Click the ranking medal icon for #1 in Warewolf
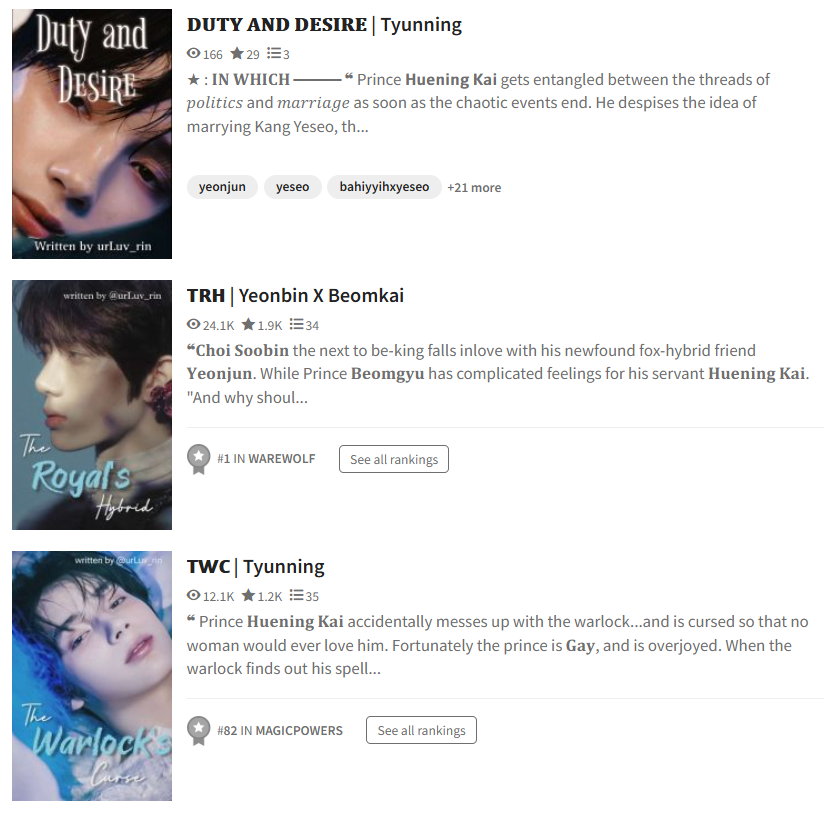This screenshot has width=837, height=817. (x=199, y=459)
